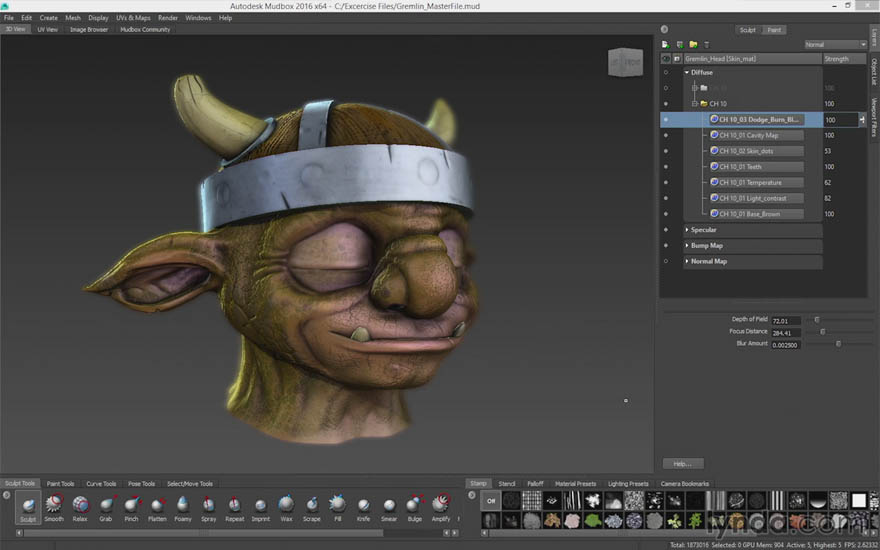Screen dimensions: 880x550
Task: Expand the Bump Map channel
Action: coord(687,245)
